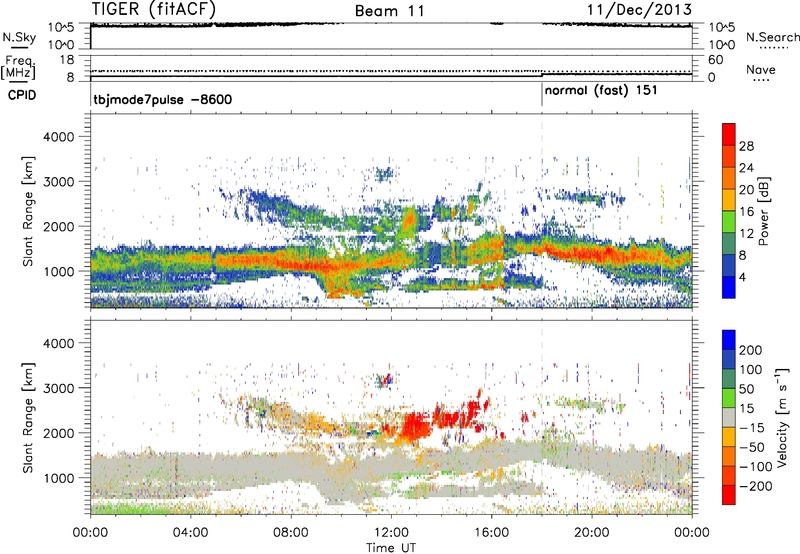
Task: Click the CPID row label
Action: pos(22,95)
